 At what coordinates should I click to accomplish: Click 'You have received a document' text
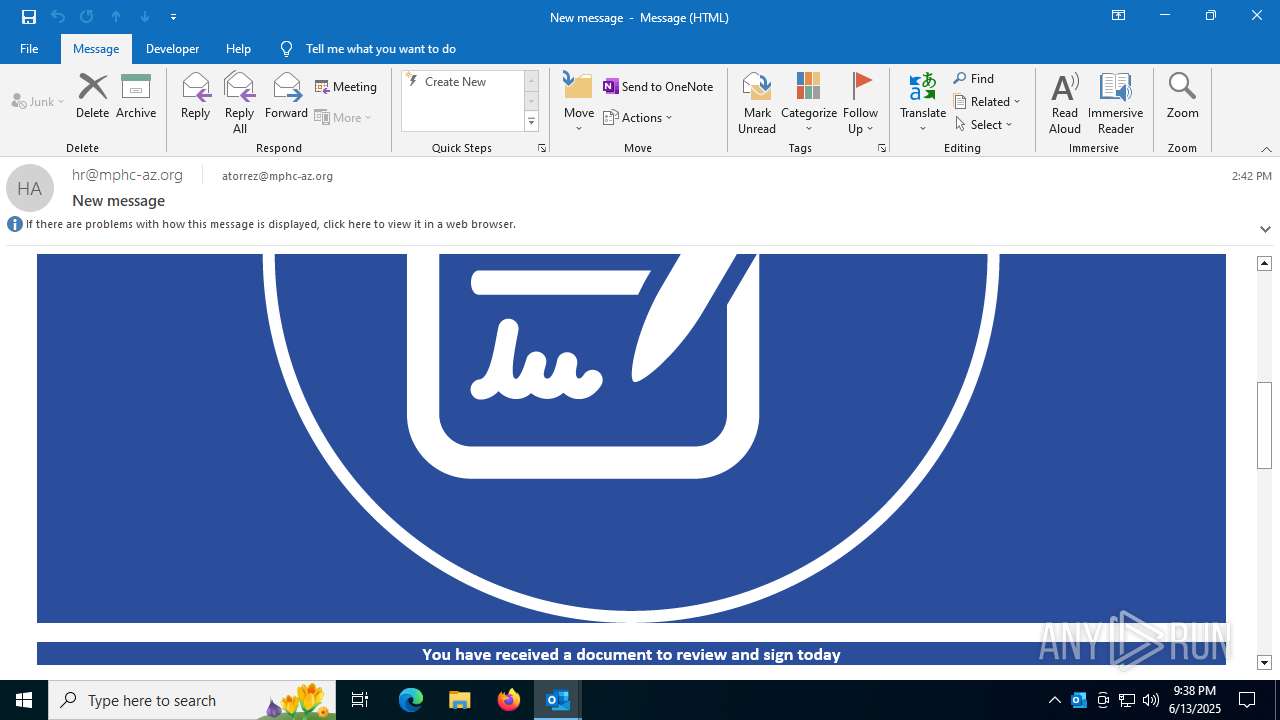(x=631, y=654)
